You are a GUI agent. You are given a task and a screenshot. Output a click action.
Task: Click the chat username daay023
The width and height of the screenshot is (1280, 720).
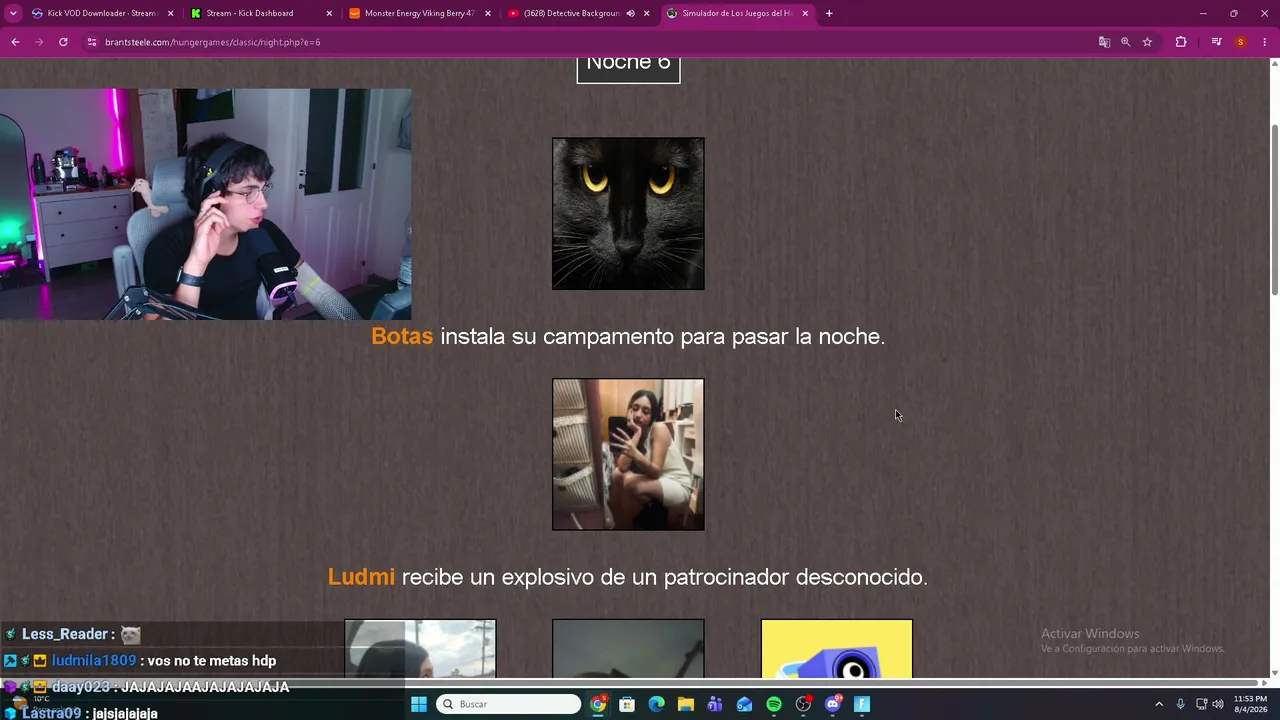tap(83, 687)
